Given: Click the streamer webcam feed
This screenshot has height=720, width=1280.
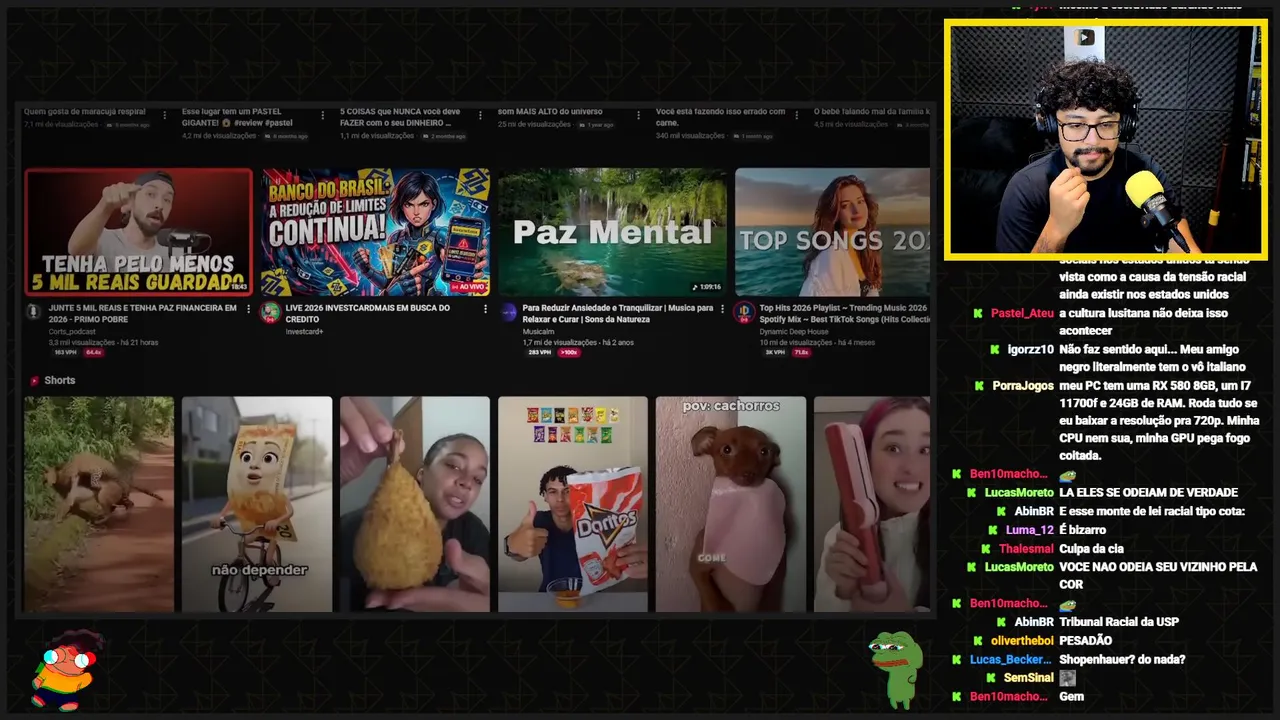Looking at the screenshot, I should [1105, 140].
